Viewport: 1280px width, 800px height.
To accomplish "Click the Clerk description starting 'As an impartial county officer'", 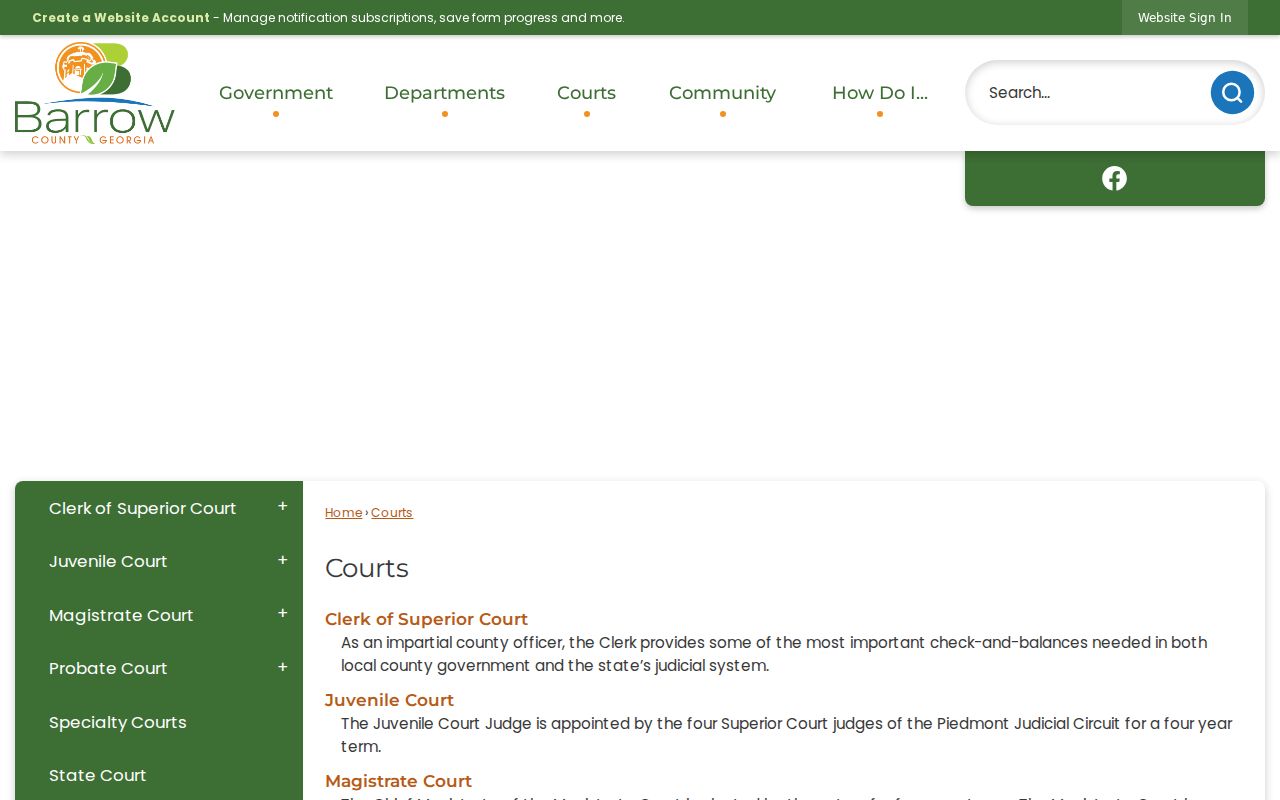I will (x=774, y=654).
